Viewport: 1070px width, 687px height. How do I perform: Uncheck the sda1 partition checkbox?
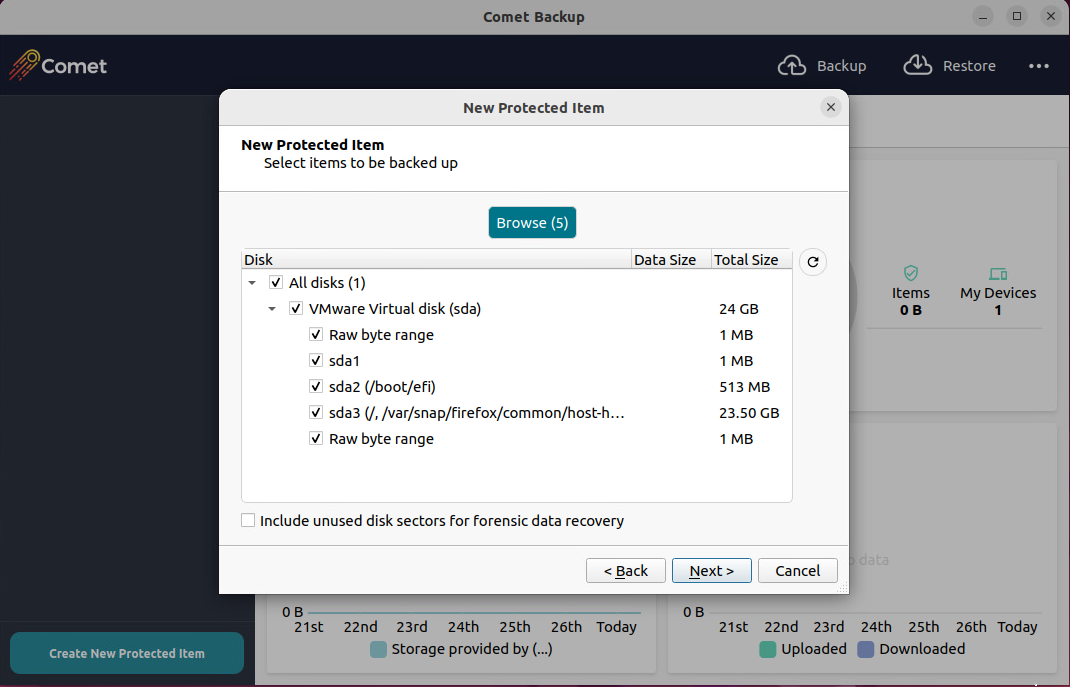point(316,361)
